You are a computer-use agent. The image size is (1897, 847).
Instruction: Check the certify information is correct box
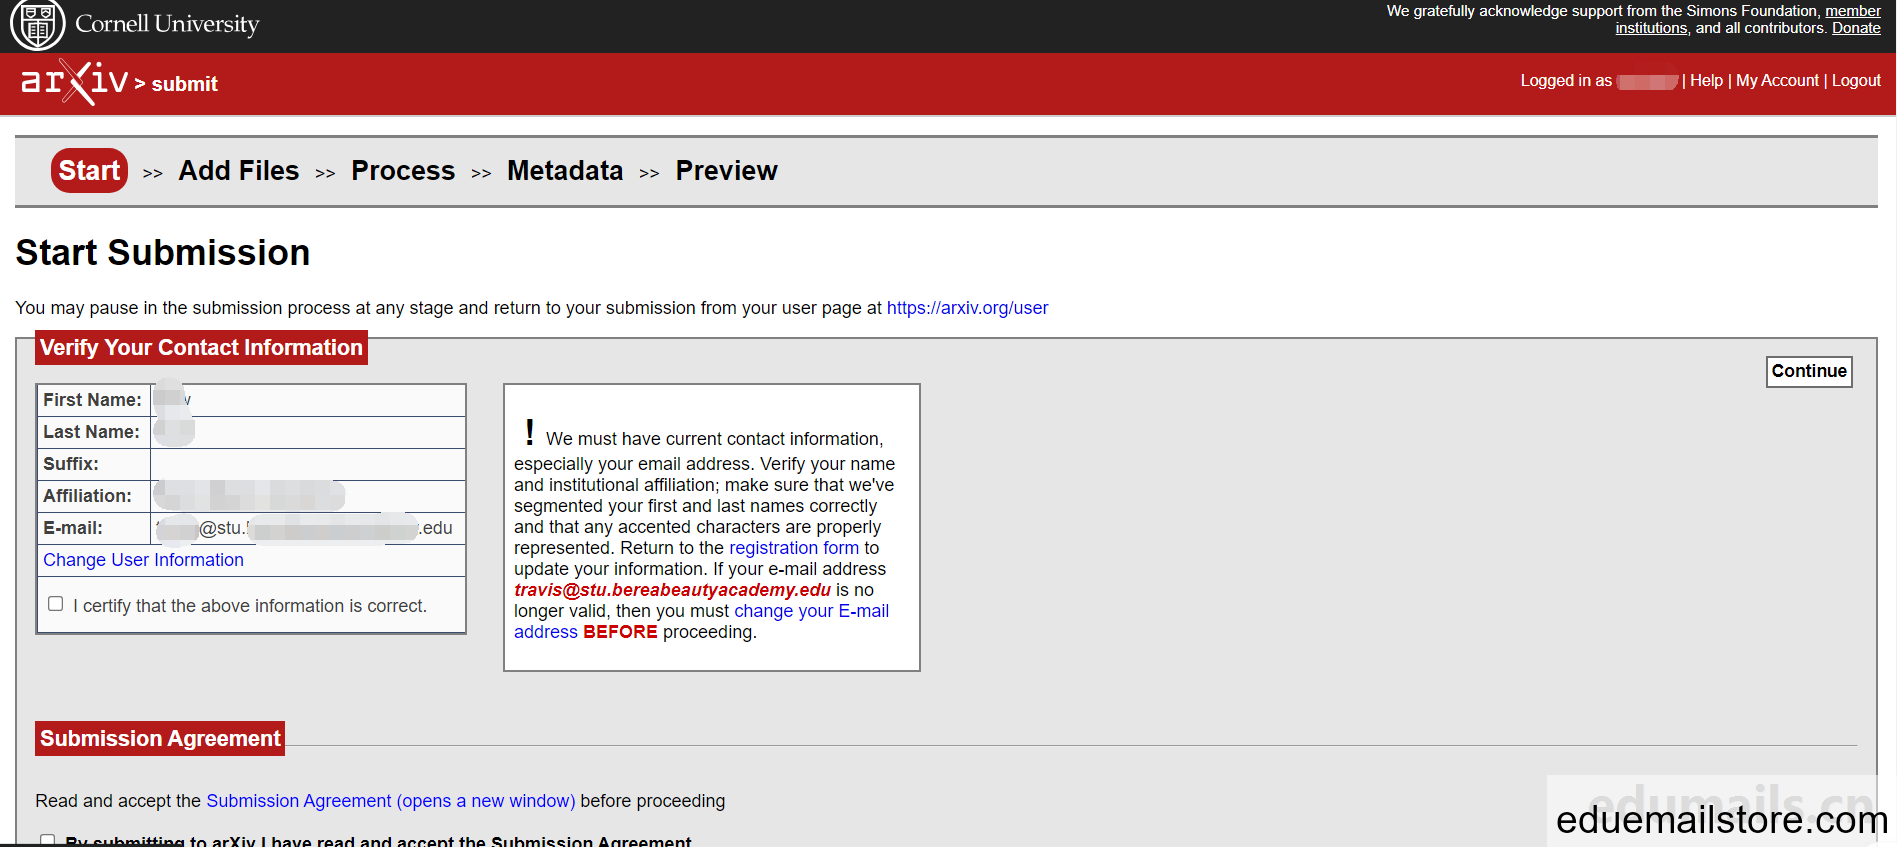tap(56, 604)
